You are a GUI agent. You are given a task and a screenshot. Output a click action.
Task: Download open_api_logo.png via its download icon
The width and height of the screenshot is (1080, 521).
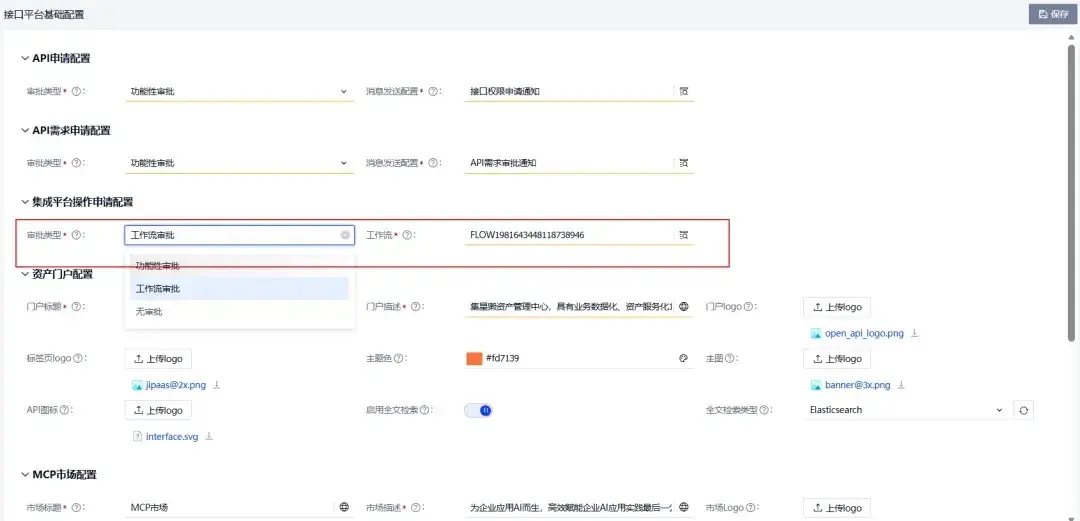click(915, 333)
